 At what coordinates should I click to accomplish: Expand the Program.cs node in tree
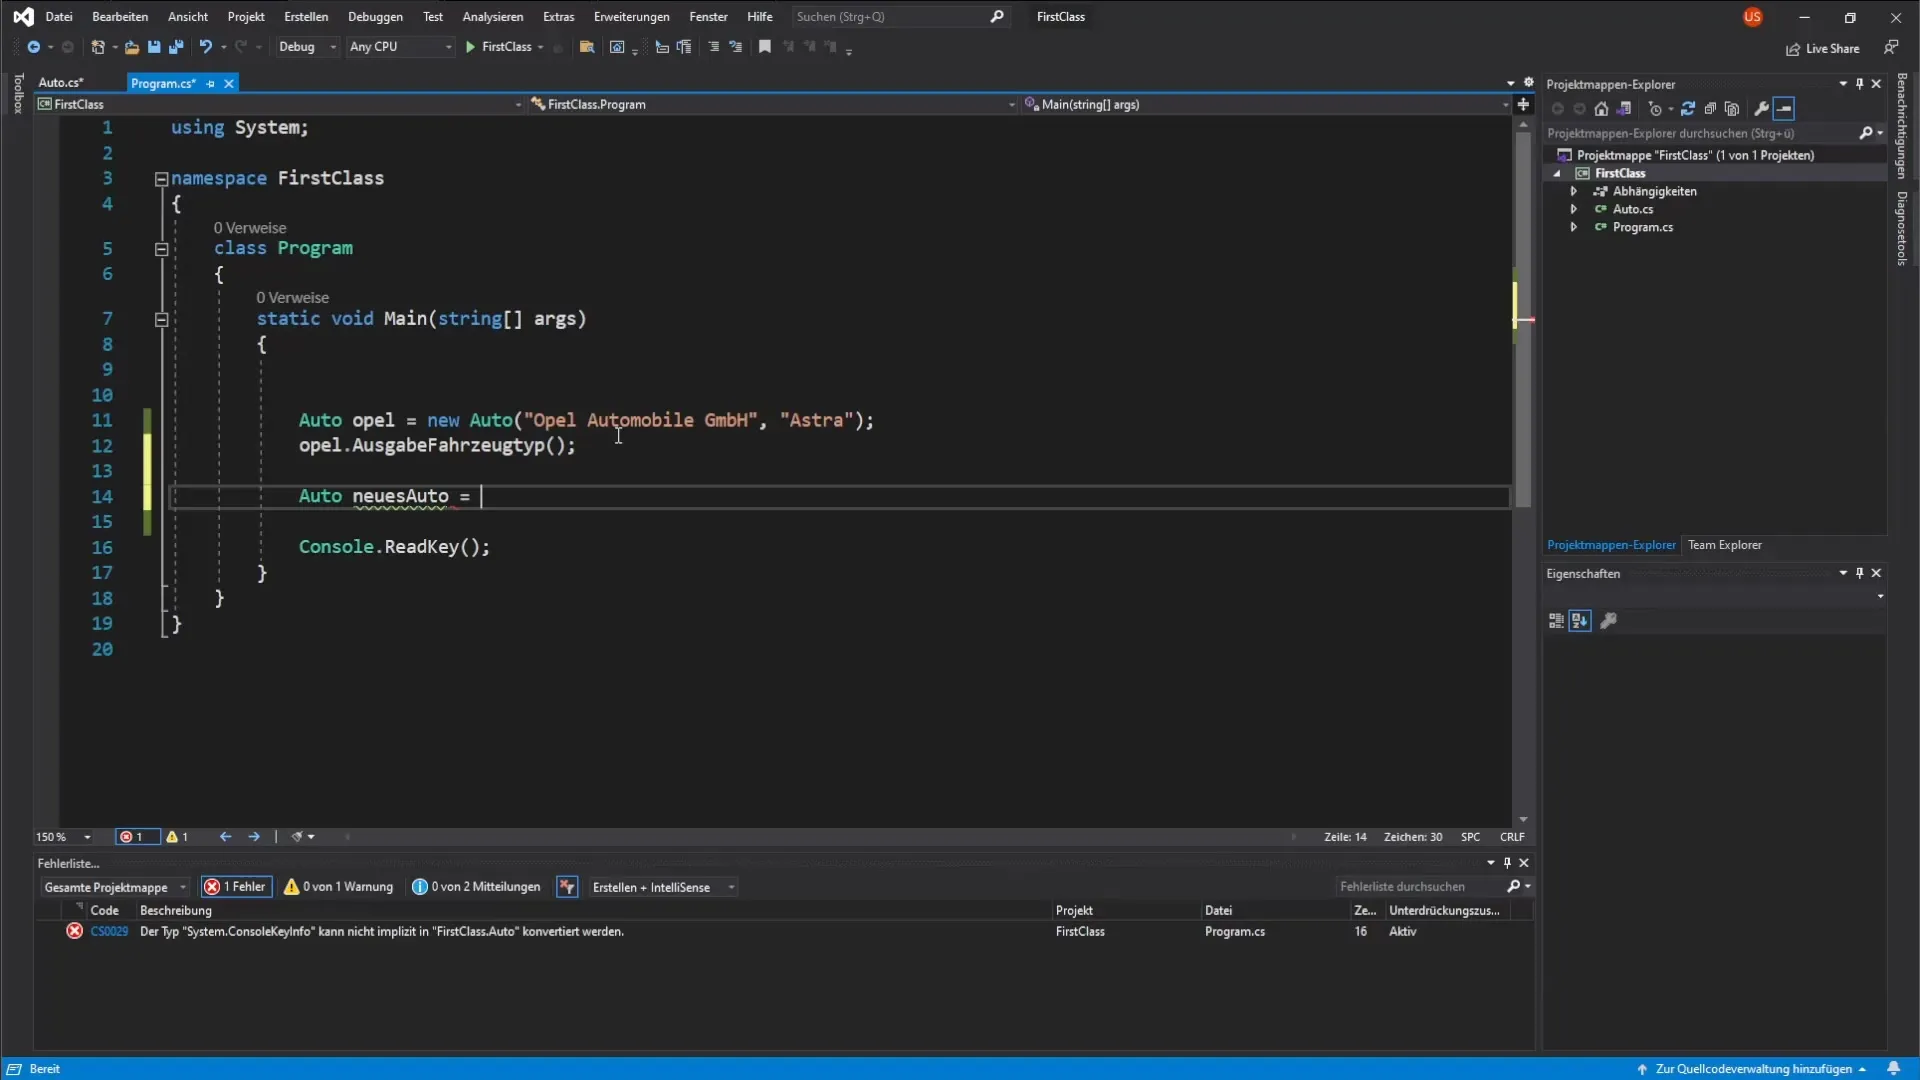tap(1574, 227)
